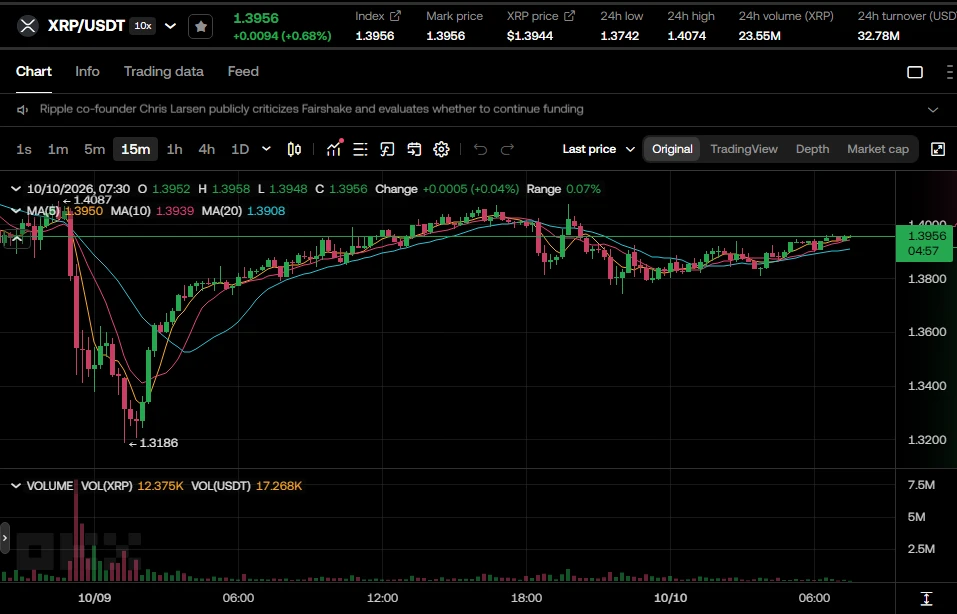
Task: Open the XRP/USDT pair selector chevron
Action: pyautogui.click(x=170, y=26)
